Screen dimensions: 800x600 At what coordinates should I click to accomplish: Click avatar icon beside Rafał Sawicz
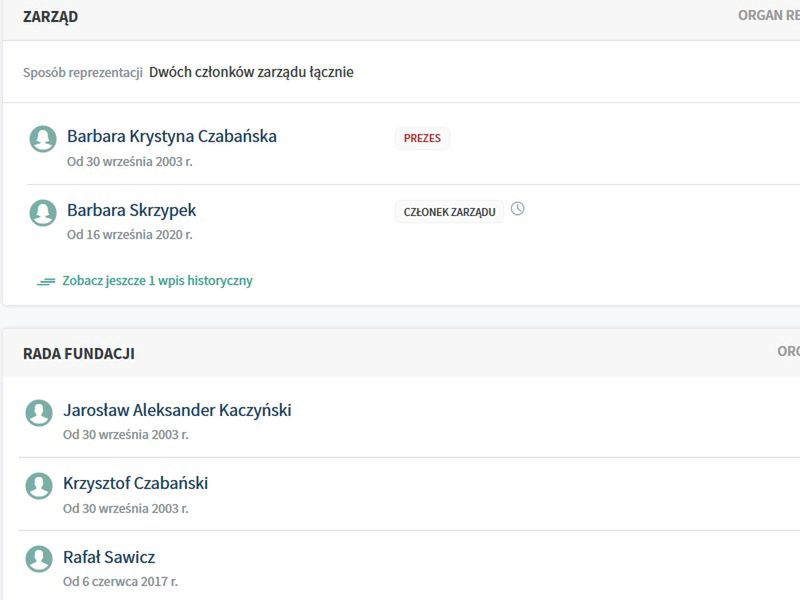pos(39,559)
